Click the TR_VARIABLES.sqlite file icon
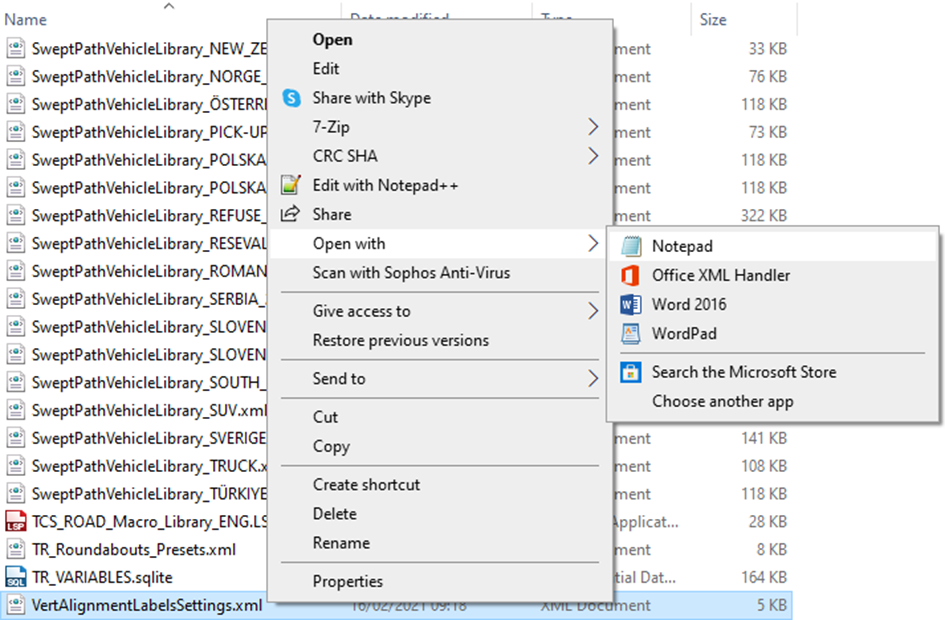Viewport: 945px width, 620px height. pos(16,577)
